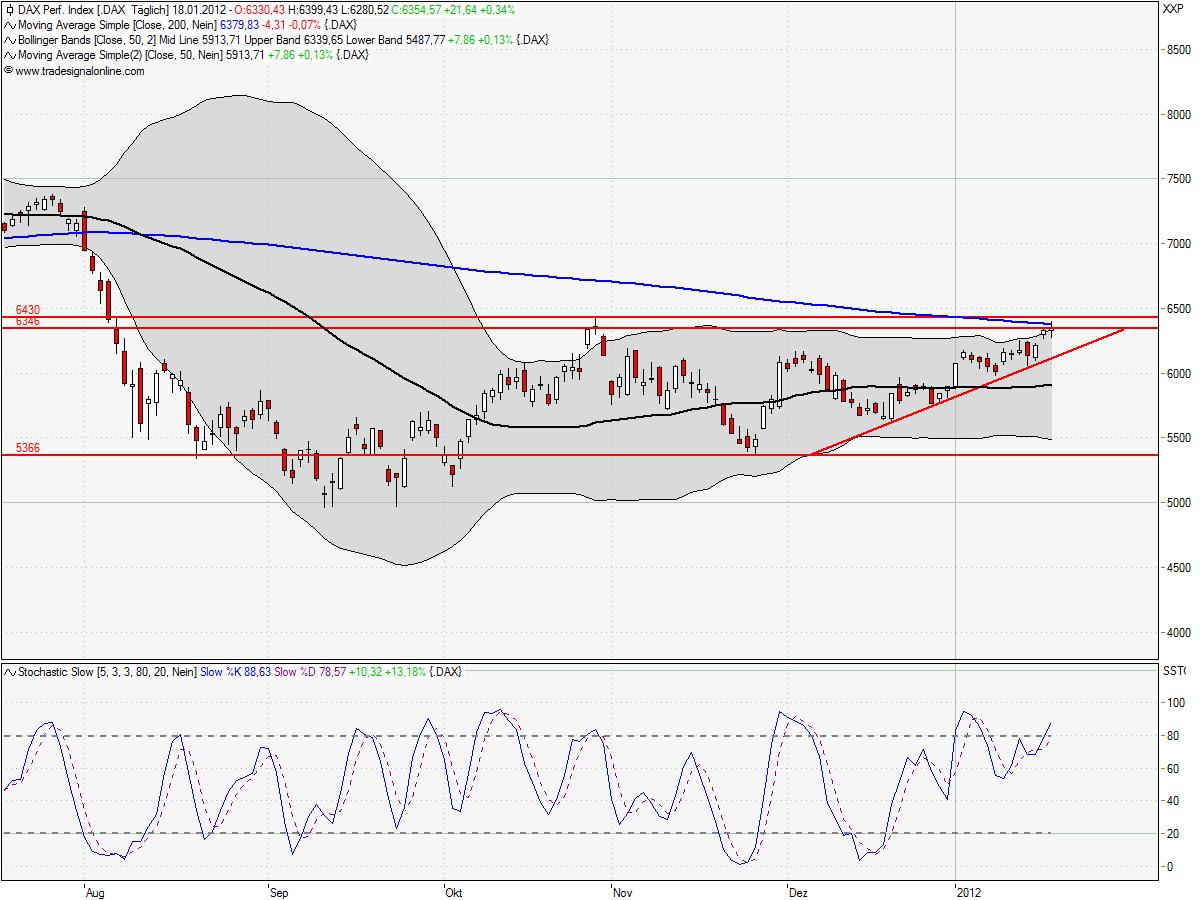Image resolution: width=1200 pixels, height=900 pixels.
Task: Click the Okt marker on the time axis
Action: coord(455,890)
